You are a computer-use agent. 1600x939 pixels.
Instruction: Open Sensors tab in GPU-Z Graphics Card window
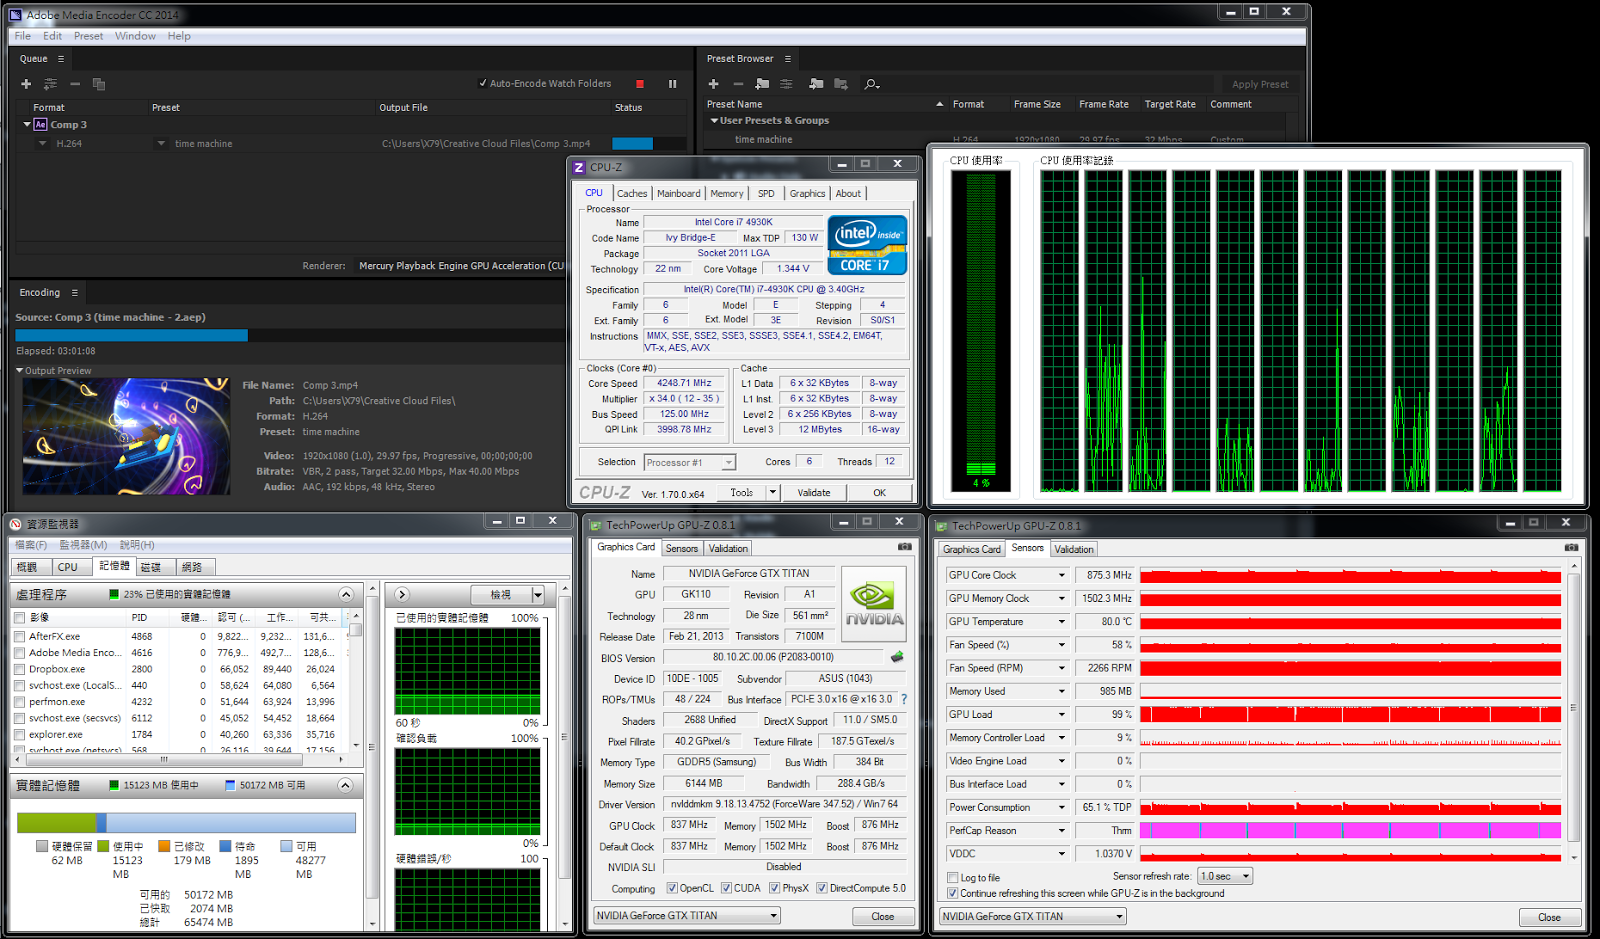tap(682, 549)
